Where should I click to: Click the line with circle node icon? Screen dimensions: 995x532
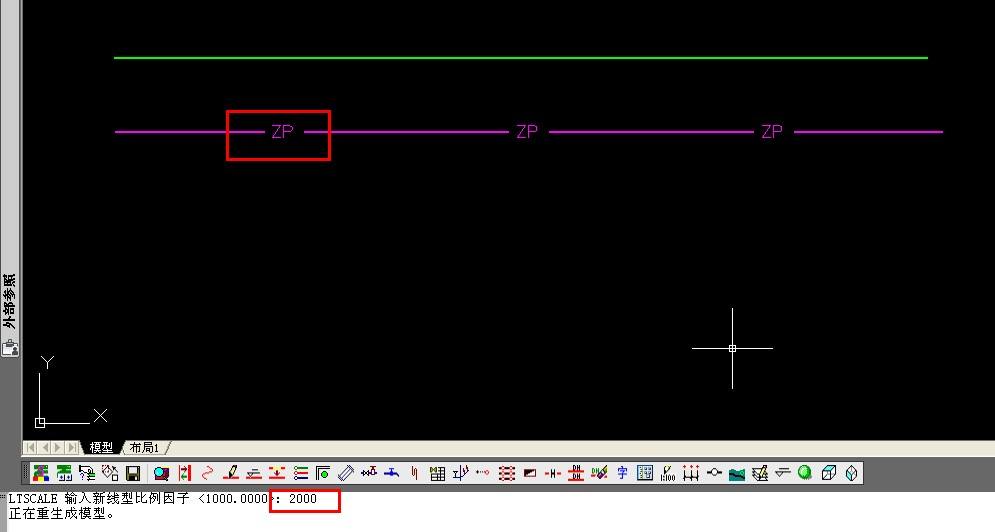click(x=714, y=472)
